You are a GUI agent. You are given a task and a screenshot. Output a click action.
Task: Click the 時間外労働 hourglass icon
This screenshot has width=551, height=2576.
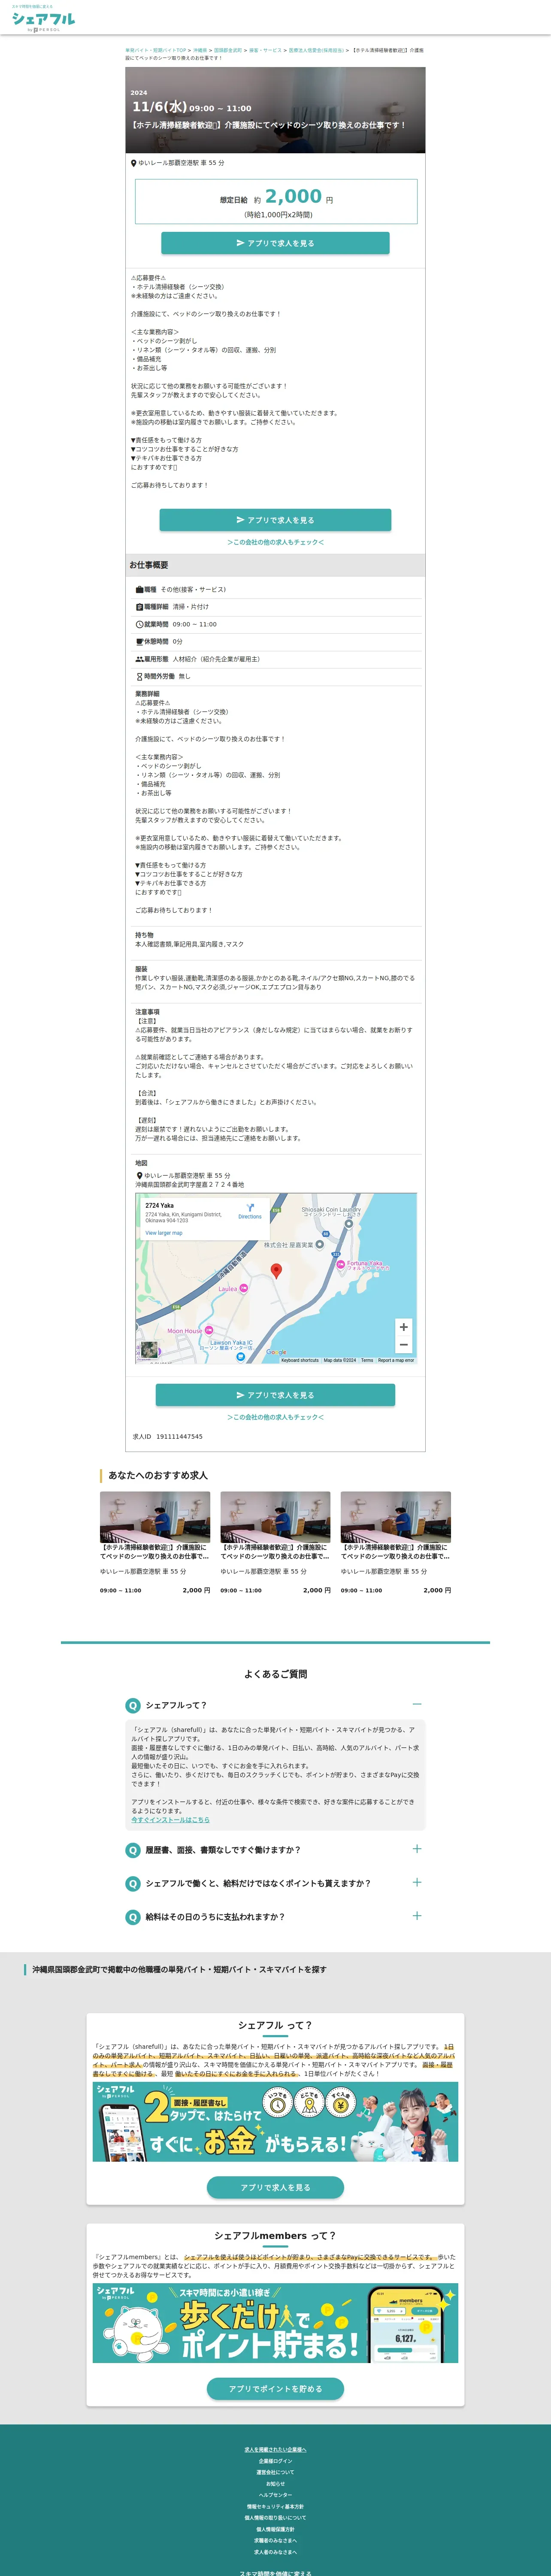click(139, 677)
